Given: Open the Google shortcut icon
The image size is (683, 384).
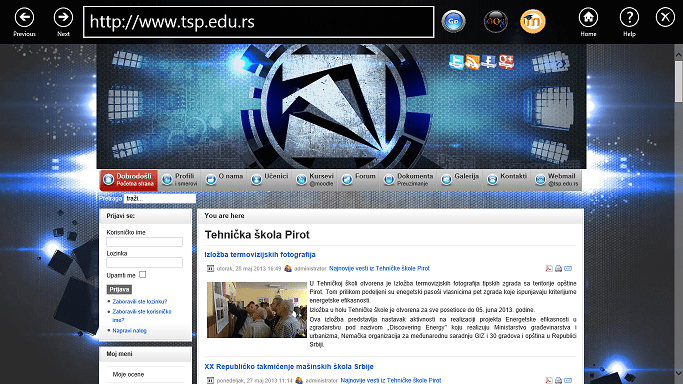Looking at the screenshot, I should (496, 21).
